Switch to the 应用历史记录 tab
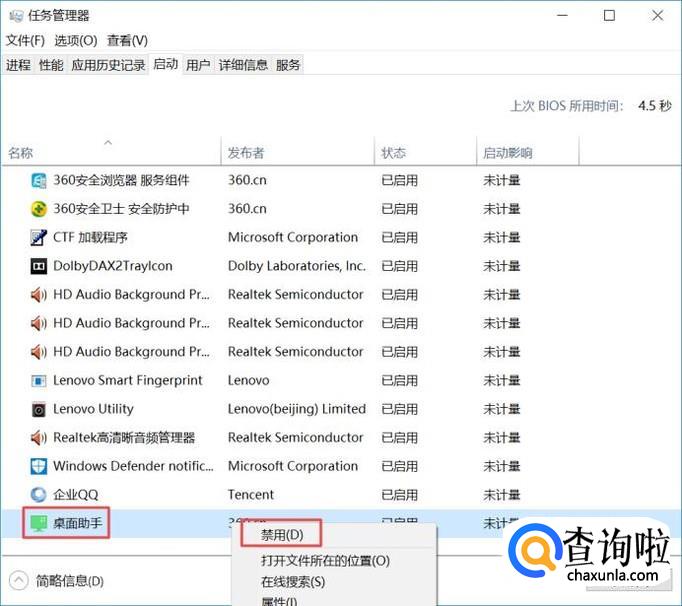The width and height of the screenshot is (682, 606). (x=108, y=65)
